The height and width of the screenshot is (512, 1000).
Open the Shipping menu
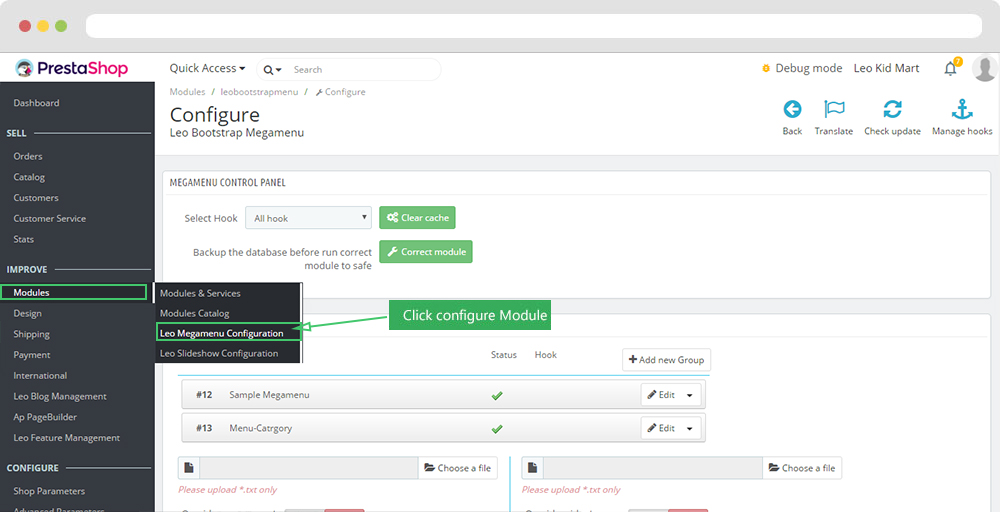click(x=31, y=334)
